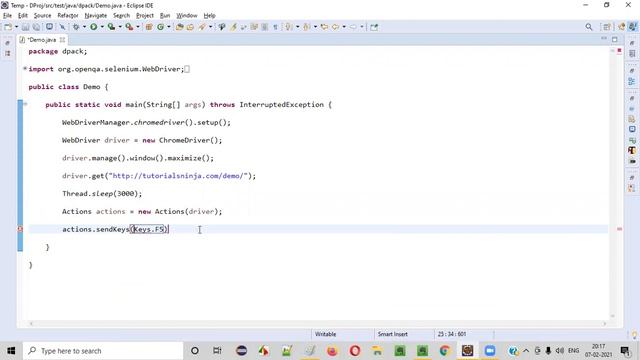Open the Project menu

click(145, 16)
